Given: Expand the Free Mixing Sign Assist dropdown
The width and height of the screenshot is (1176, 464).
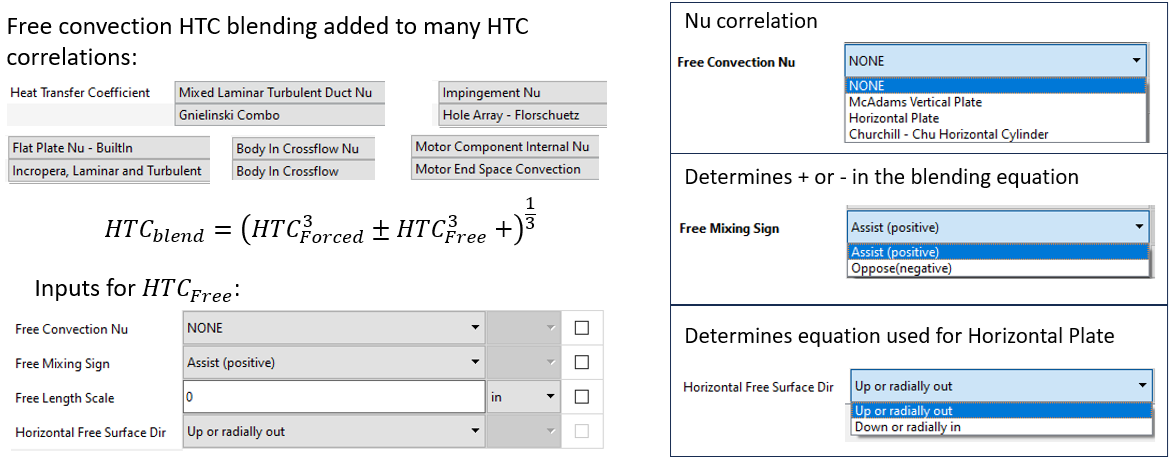Looking at the screenshot, I should pos(333,362).
